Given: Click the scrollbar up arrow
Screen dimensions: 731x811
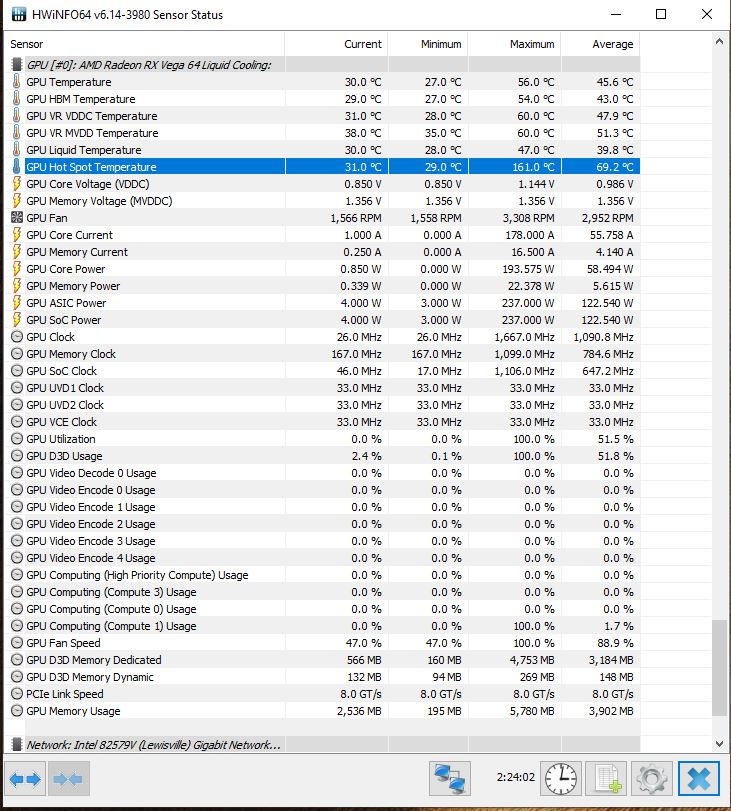Looking at the screenshot, I should (x=719, y=41).
